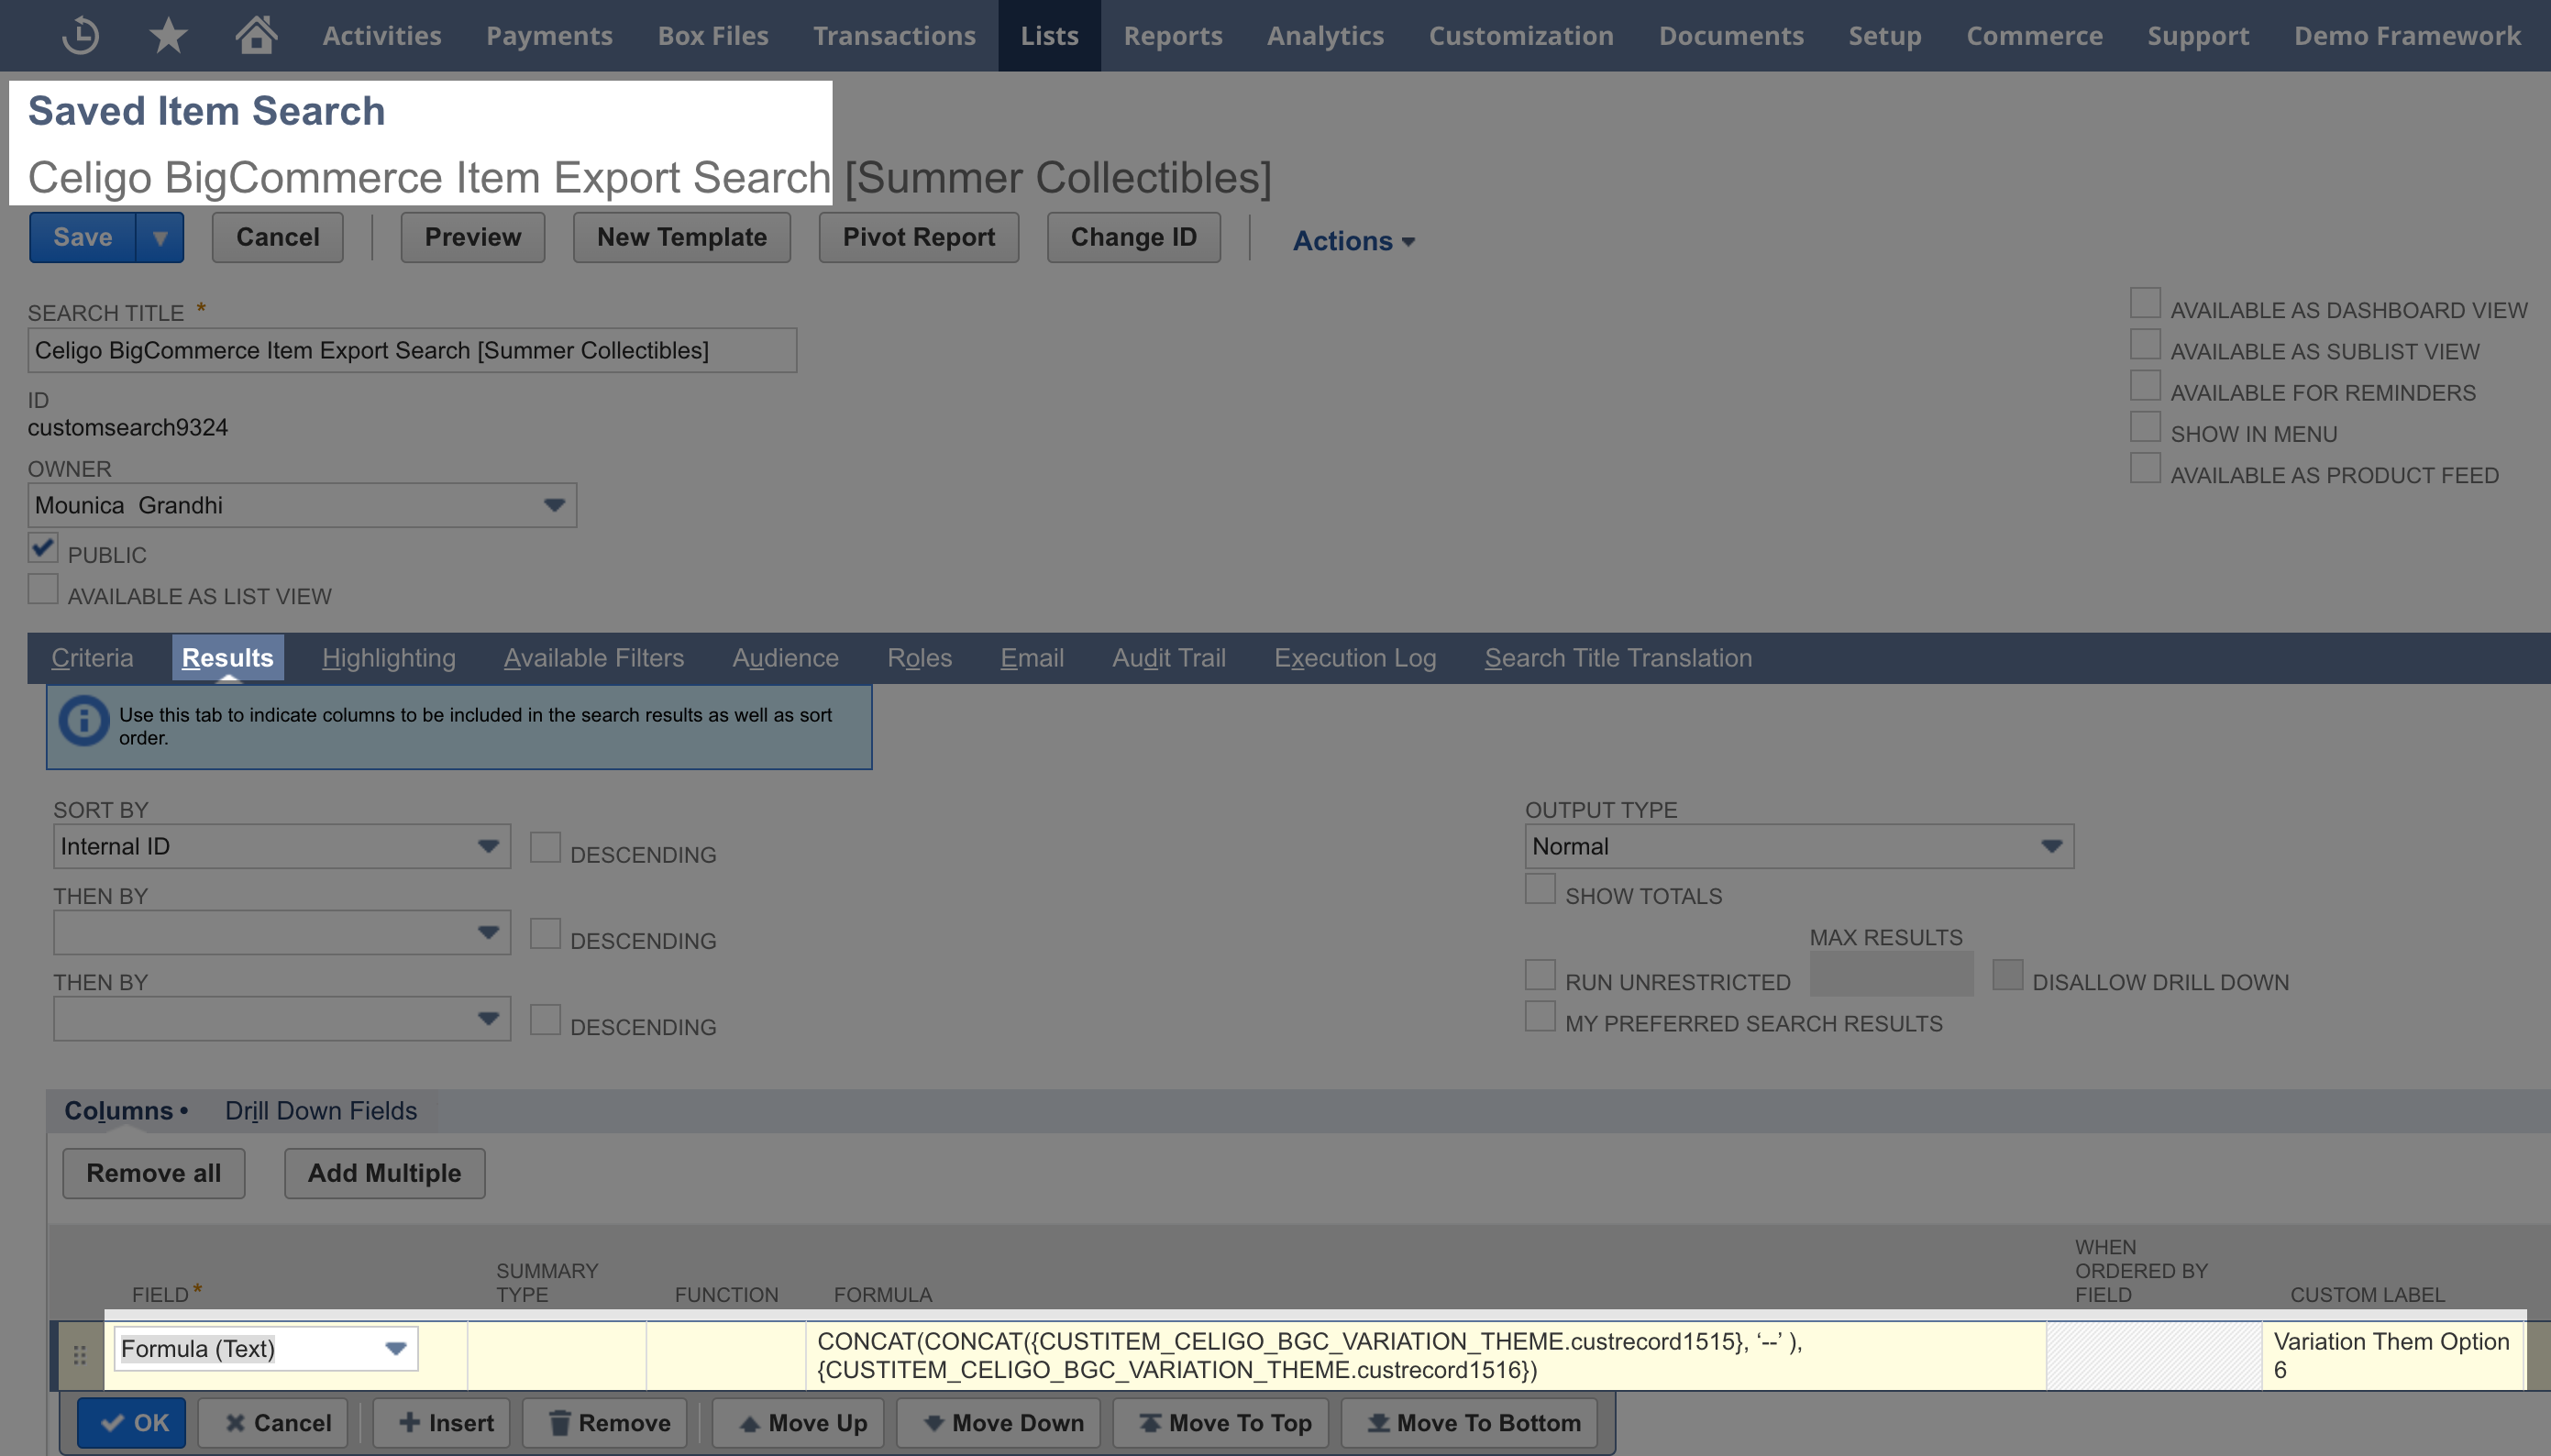Enable Show Totals checkbox
Screen dimensions: 2551x1456
coord(1540,889)
